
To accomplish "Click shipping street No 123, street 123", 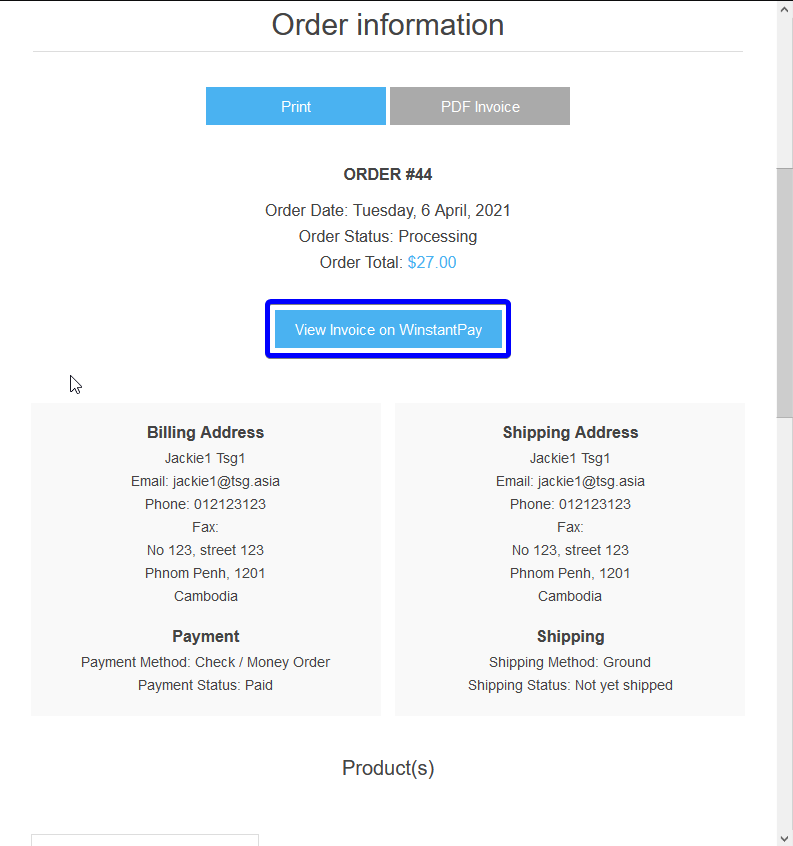I will 570,550.
